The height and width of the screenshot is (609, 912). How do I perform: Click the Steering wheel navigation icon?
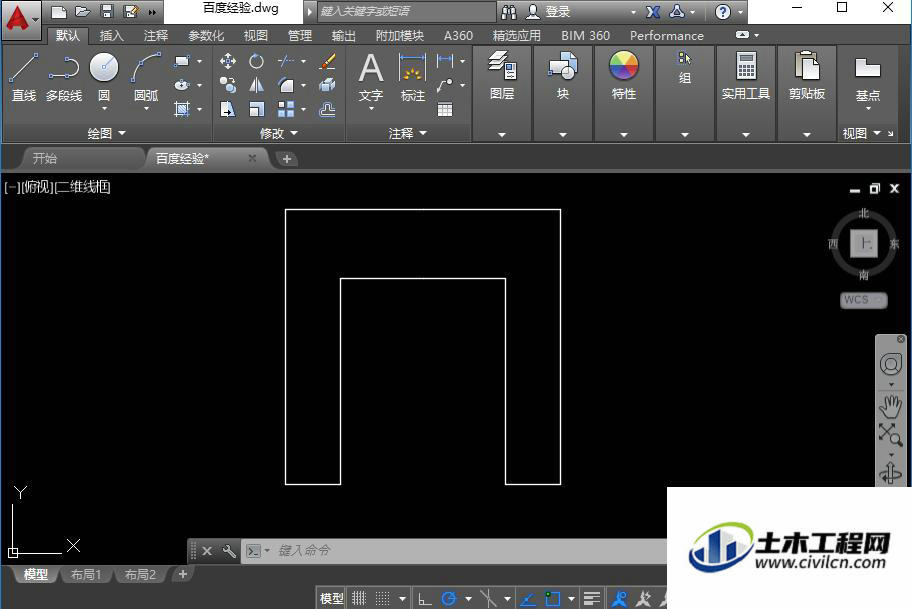pos(890,364)
